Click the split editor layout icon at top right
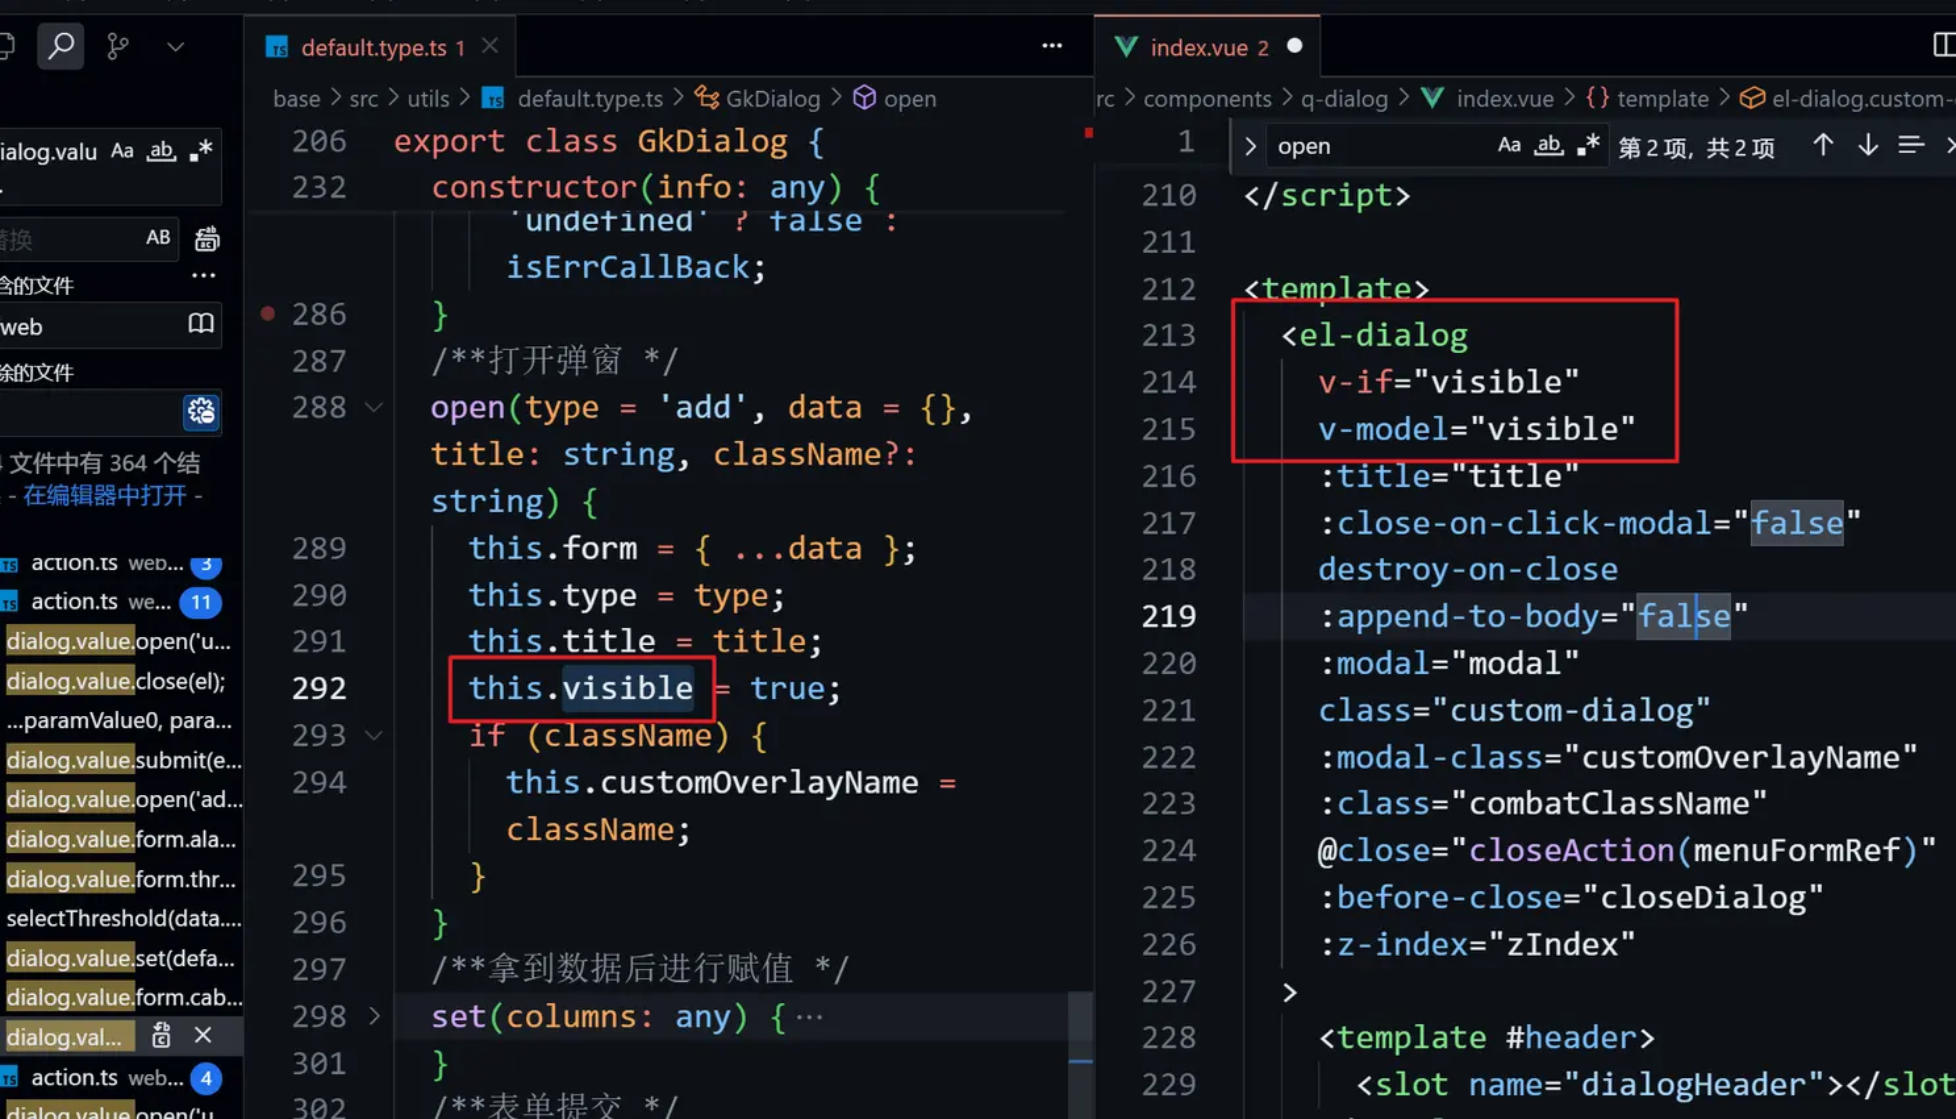The width and height of the screenshot is (1956, 1119). [x=1943, y=46]
